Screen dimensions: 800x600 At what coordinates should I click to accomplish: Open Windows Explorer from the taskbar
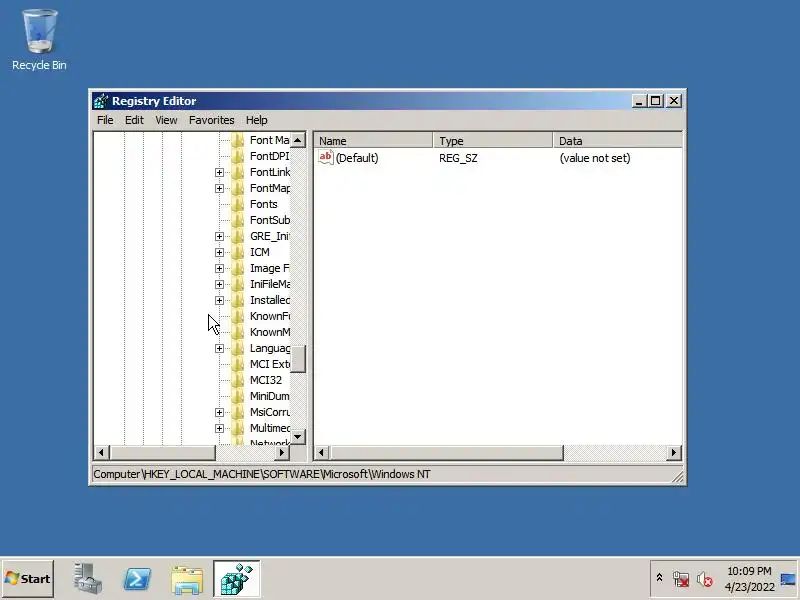(x=187, y=579)
